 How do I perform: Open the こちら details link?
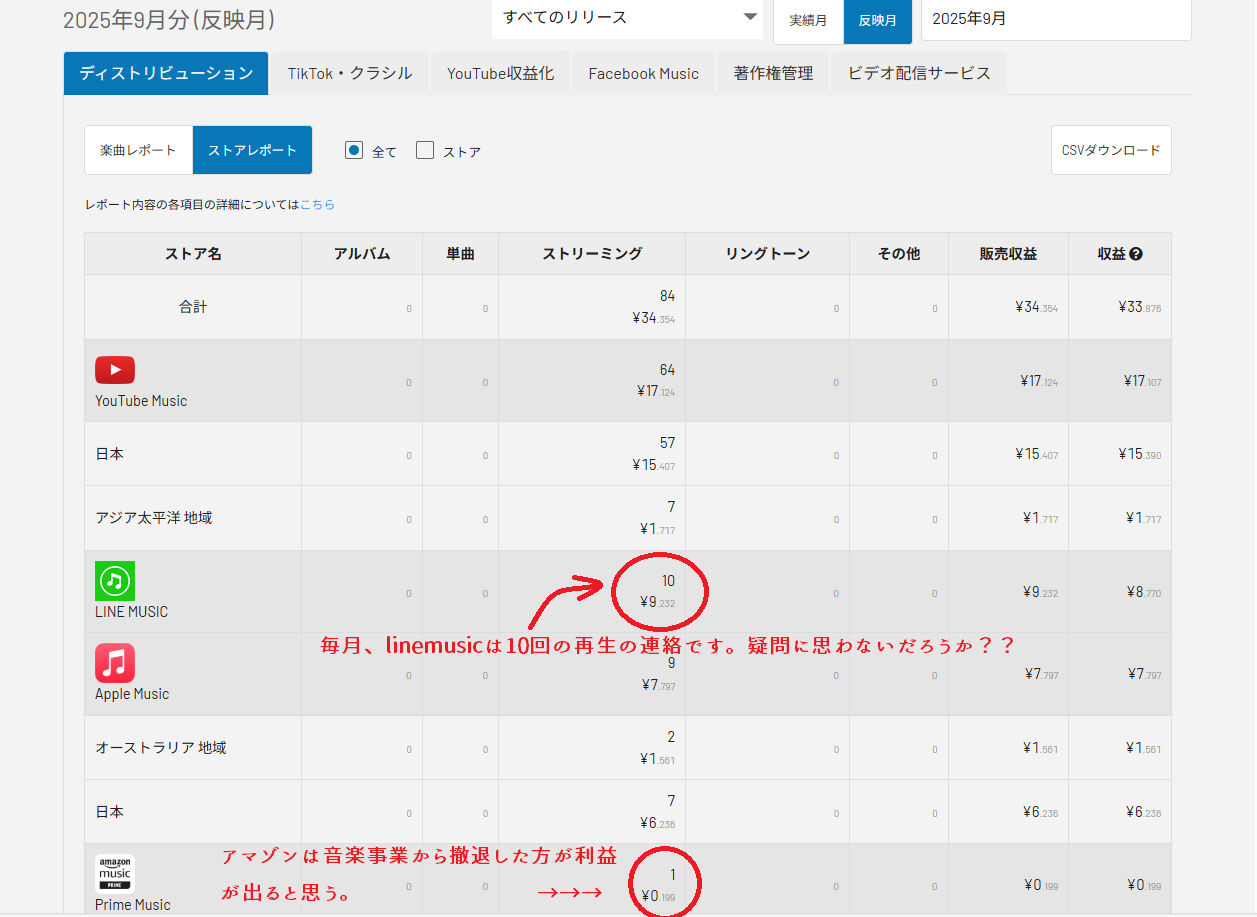317,204
